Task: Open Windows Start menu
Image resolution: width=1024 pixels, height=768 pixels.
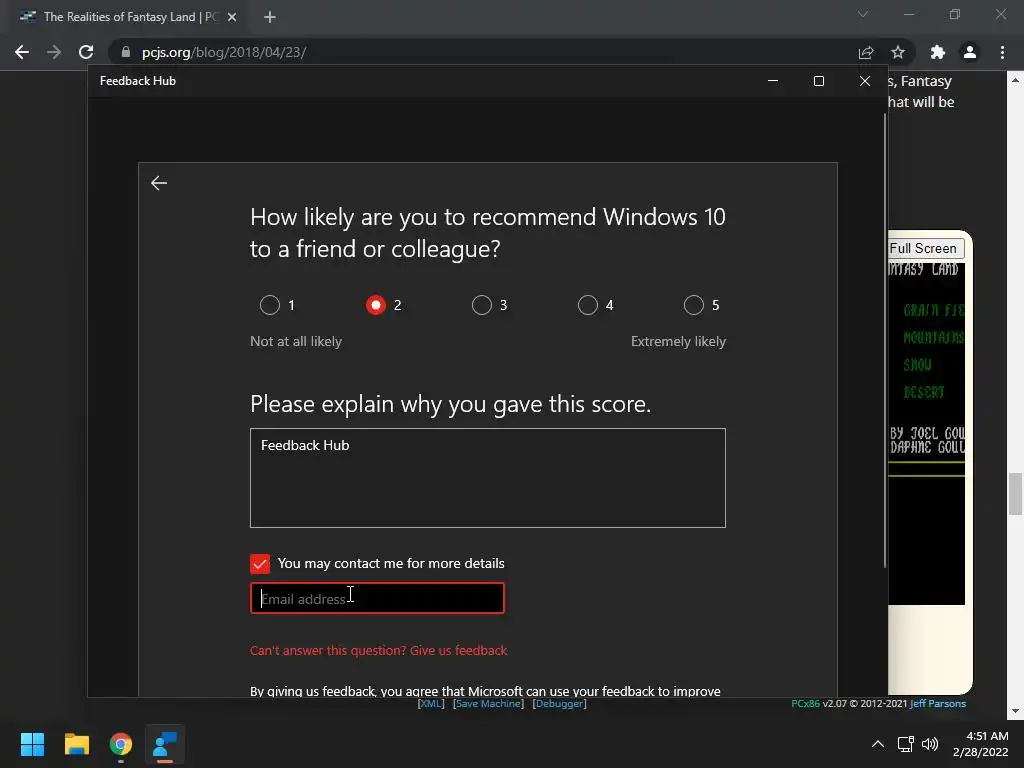Action: pyautogui.click(x=32, y=744)
